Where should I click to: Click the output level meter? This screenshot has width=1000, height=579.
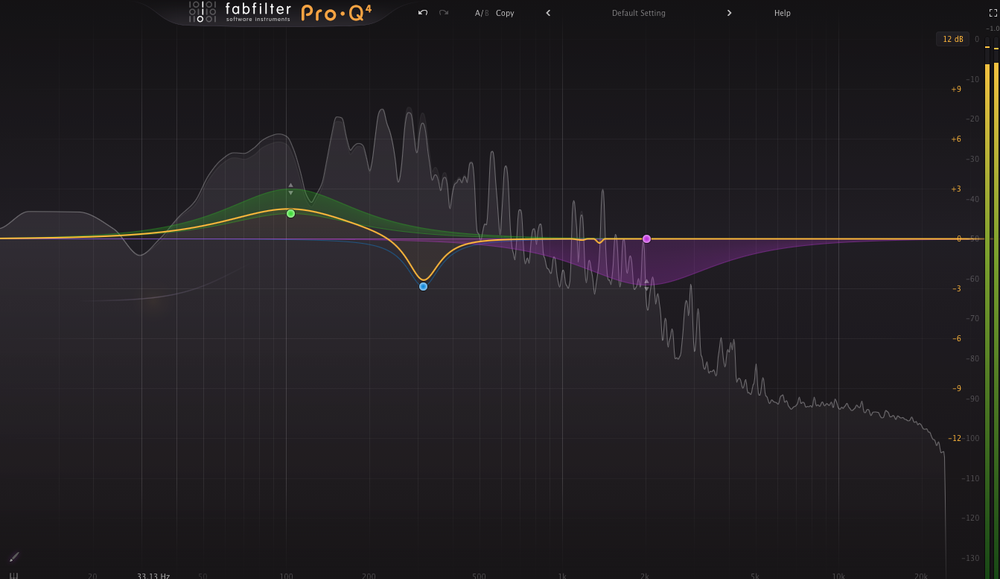point(992,306)
